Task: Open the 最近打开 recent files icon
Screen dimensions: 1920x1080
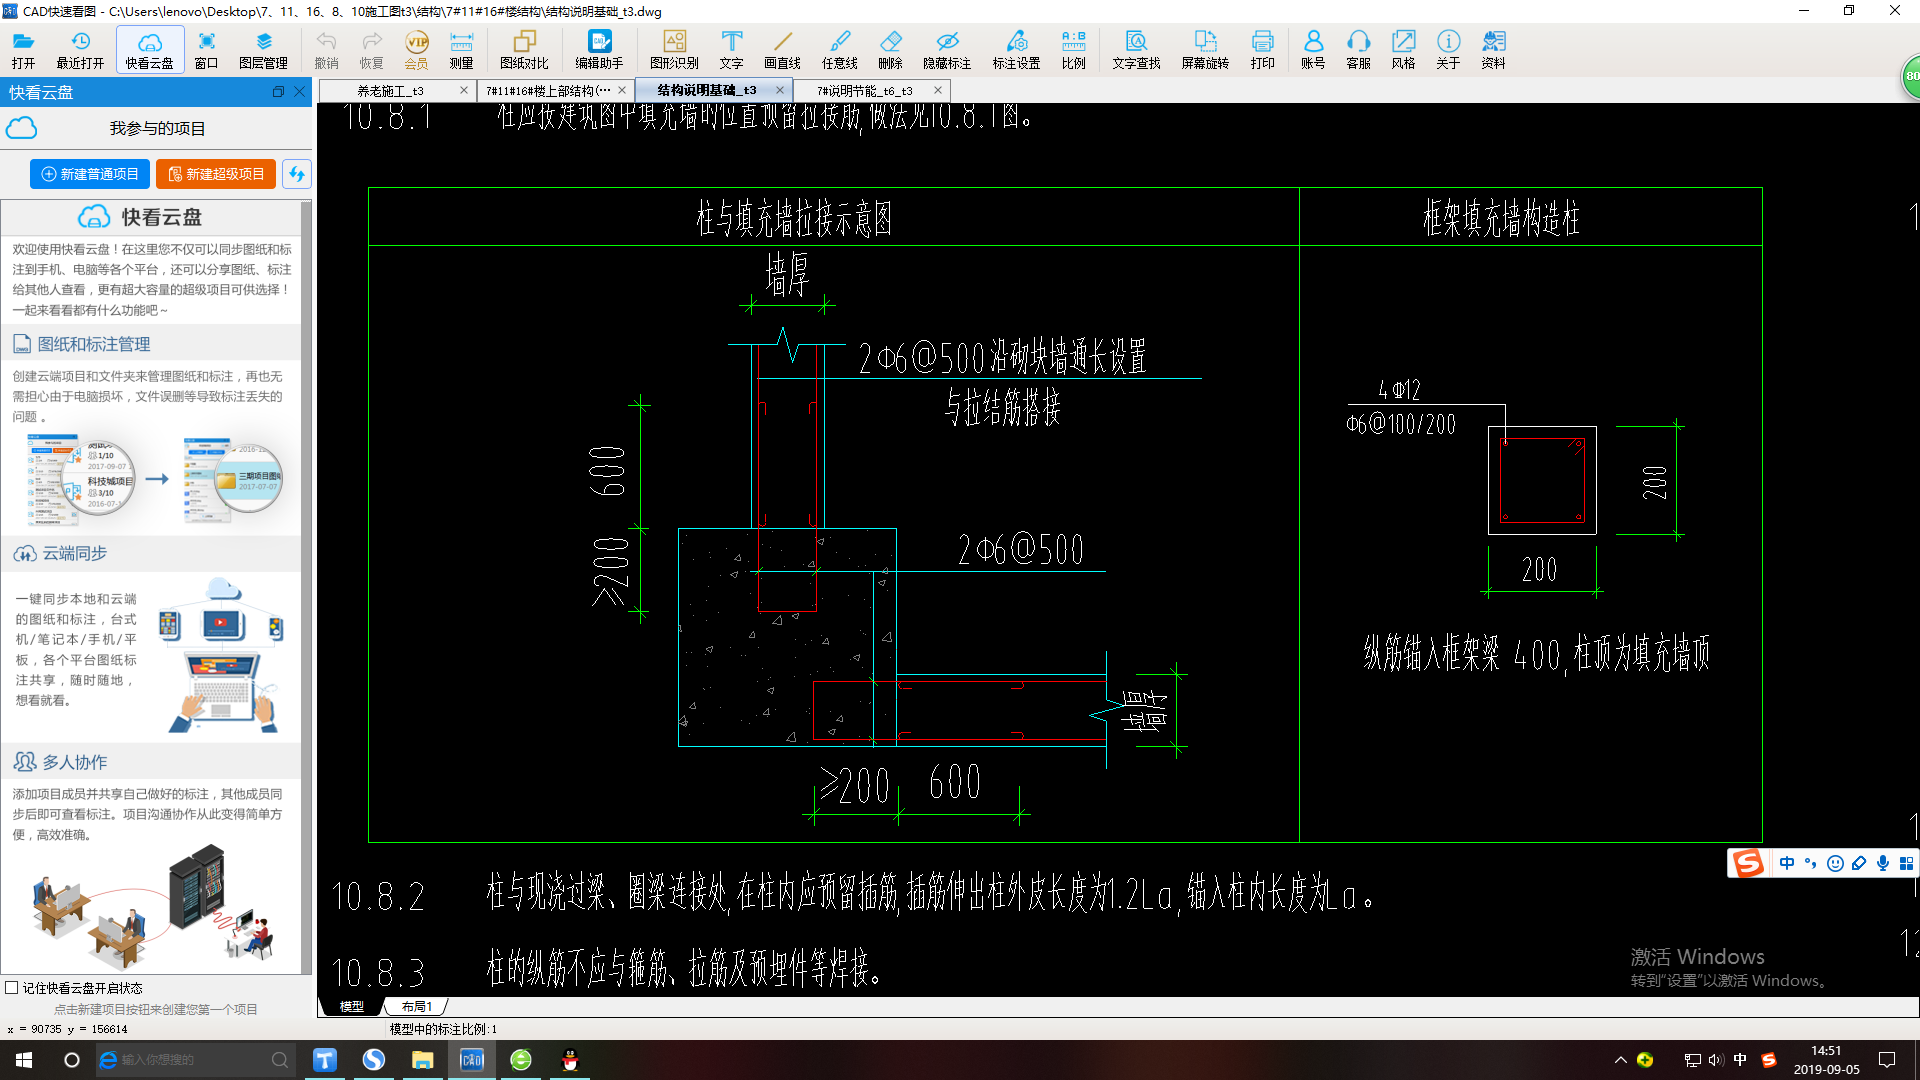Action: point(80,49)
